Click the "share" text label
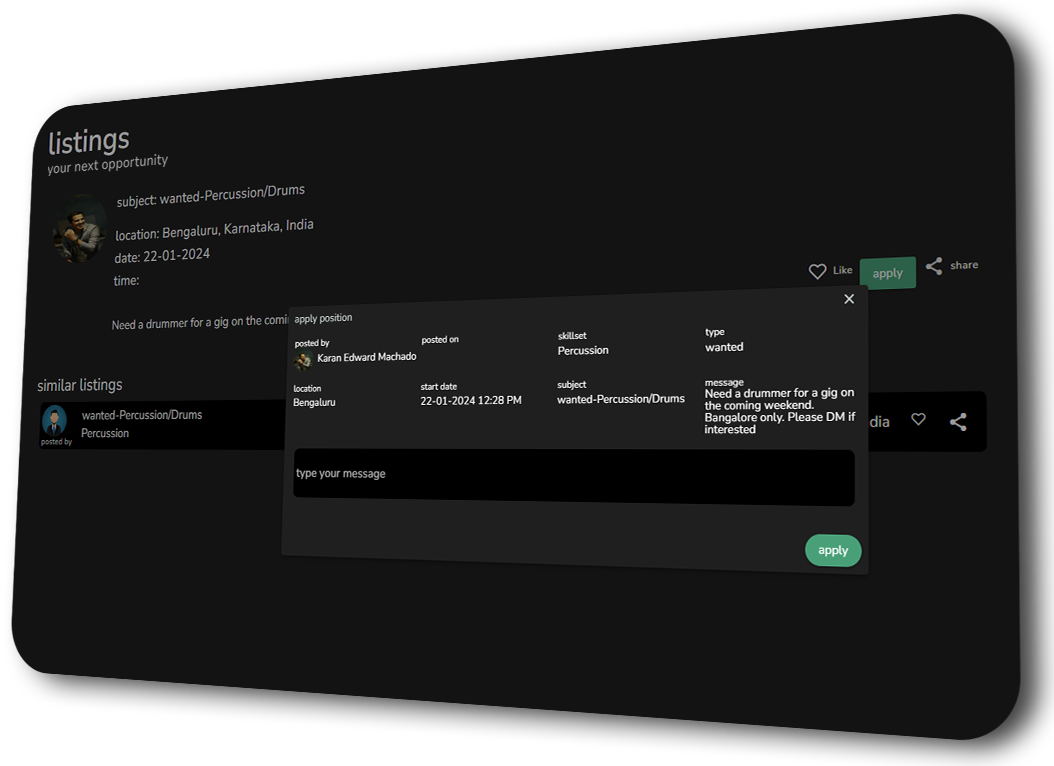The image size is (1054, 766). pos(964,265)
